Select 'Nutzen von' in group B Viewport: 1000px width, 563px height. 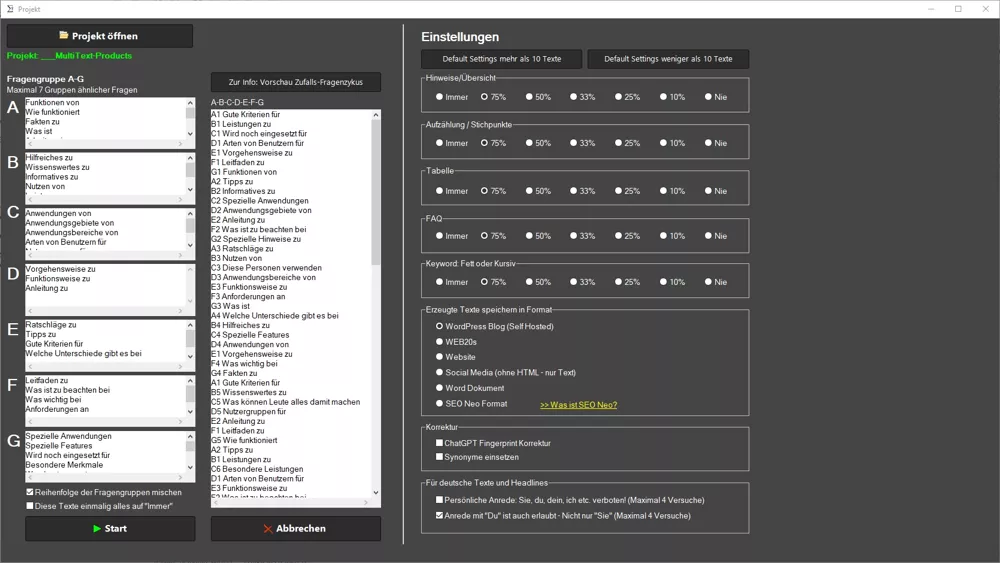(45, 186)
